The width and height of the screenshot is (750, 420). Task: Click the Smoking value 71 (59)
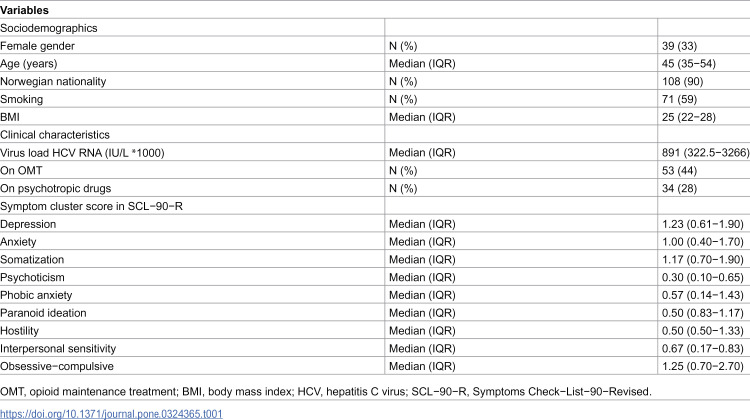679,99
